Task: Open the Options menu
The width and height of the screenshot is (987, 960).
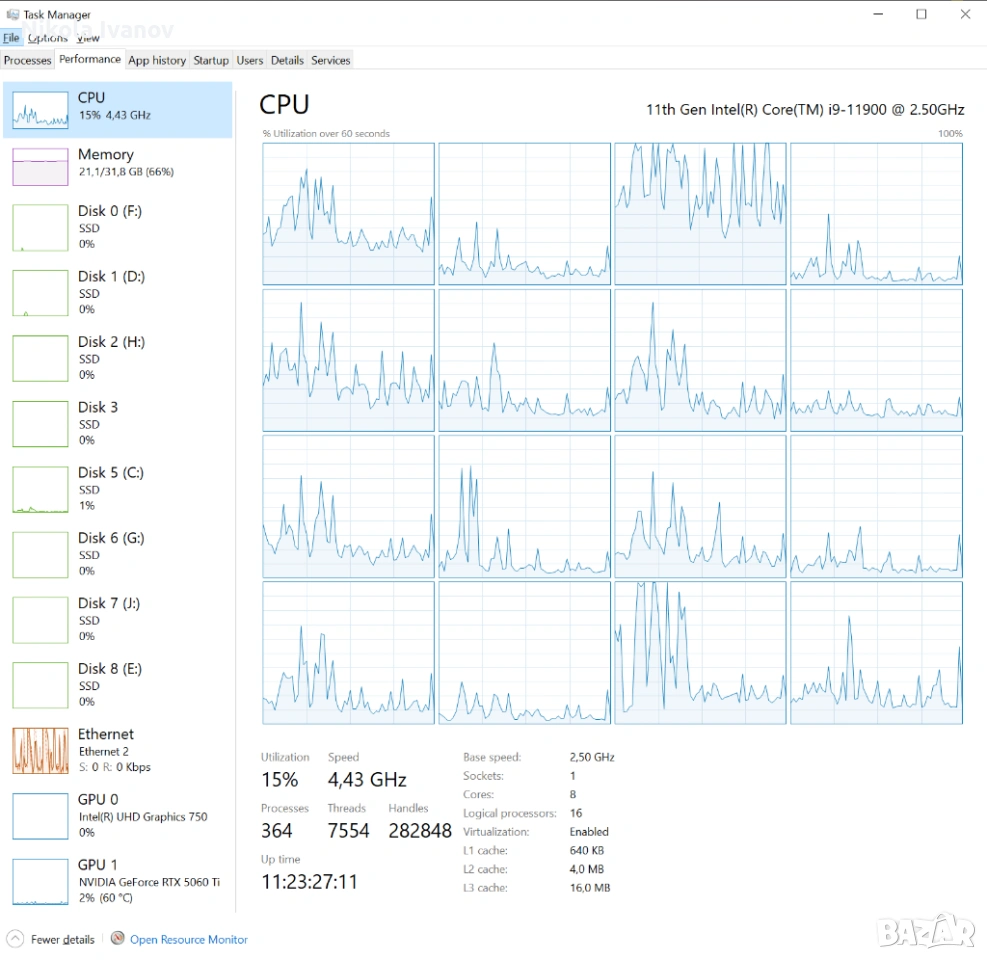Action: [x=47, y=38]
